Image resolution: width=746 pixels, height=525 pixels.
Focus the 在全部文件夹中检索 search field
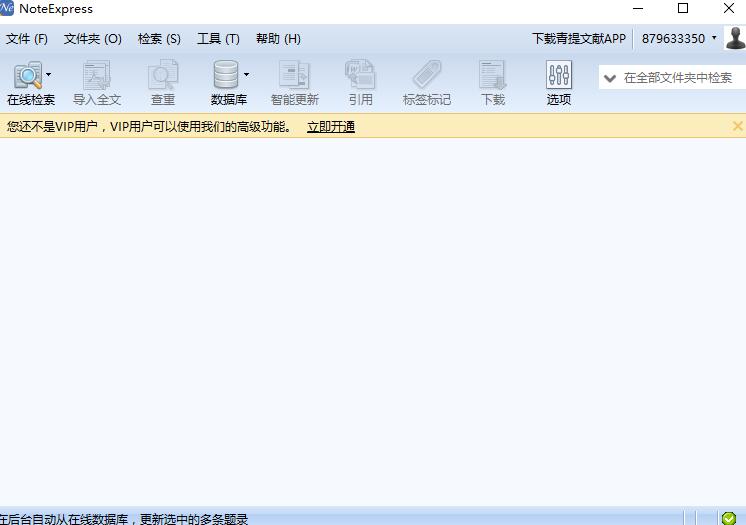678,78
